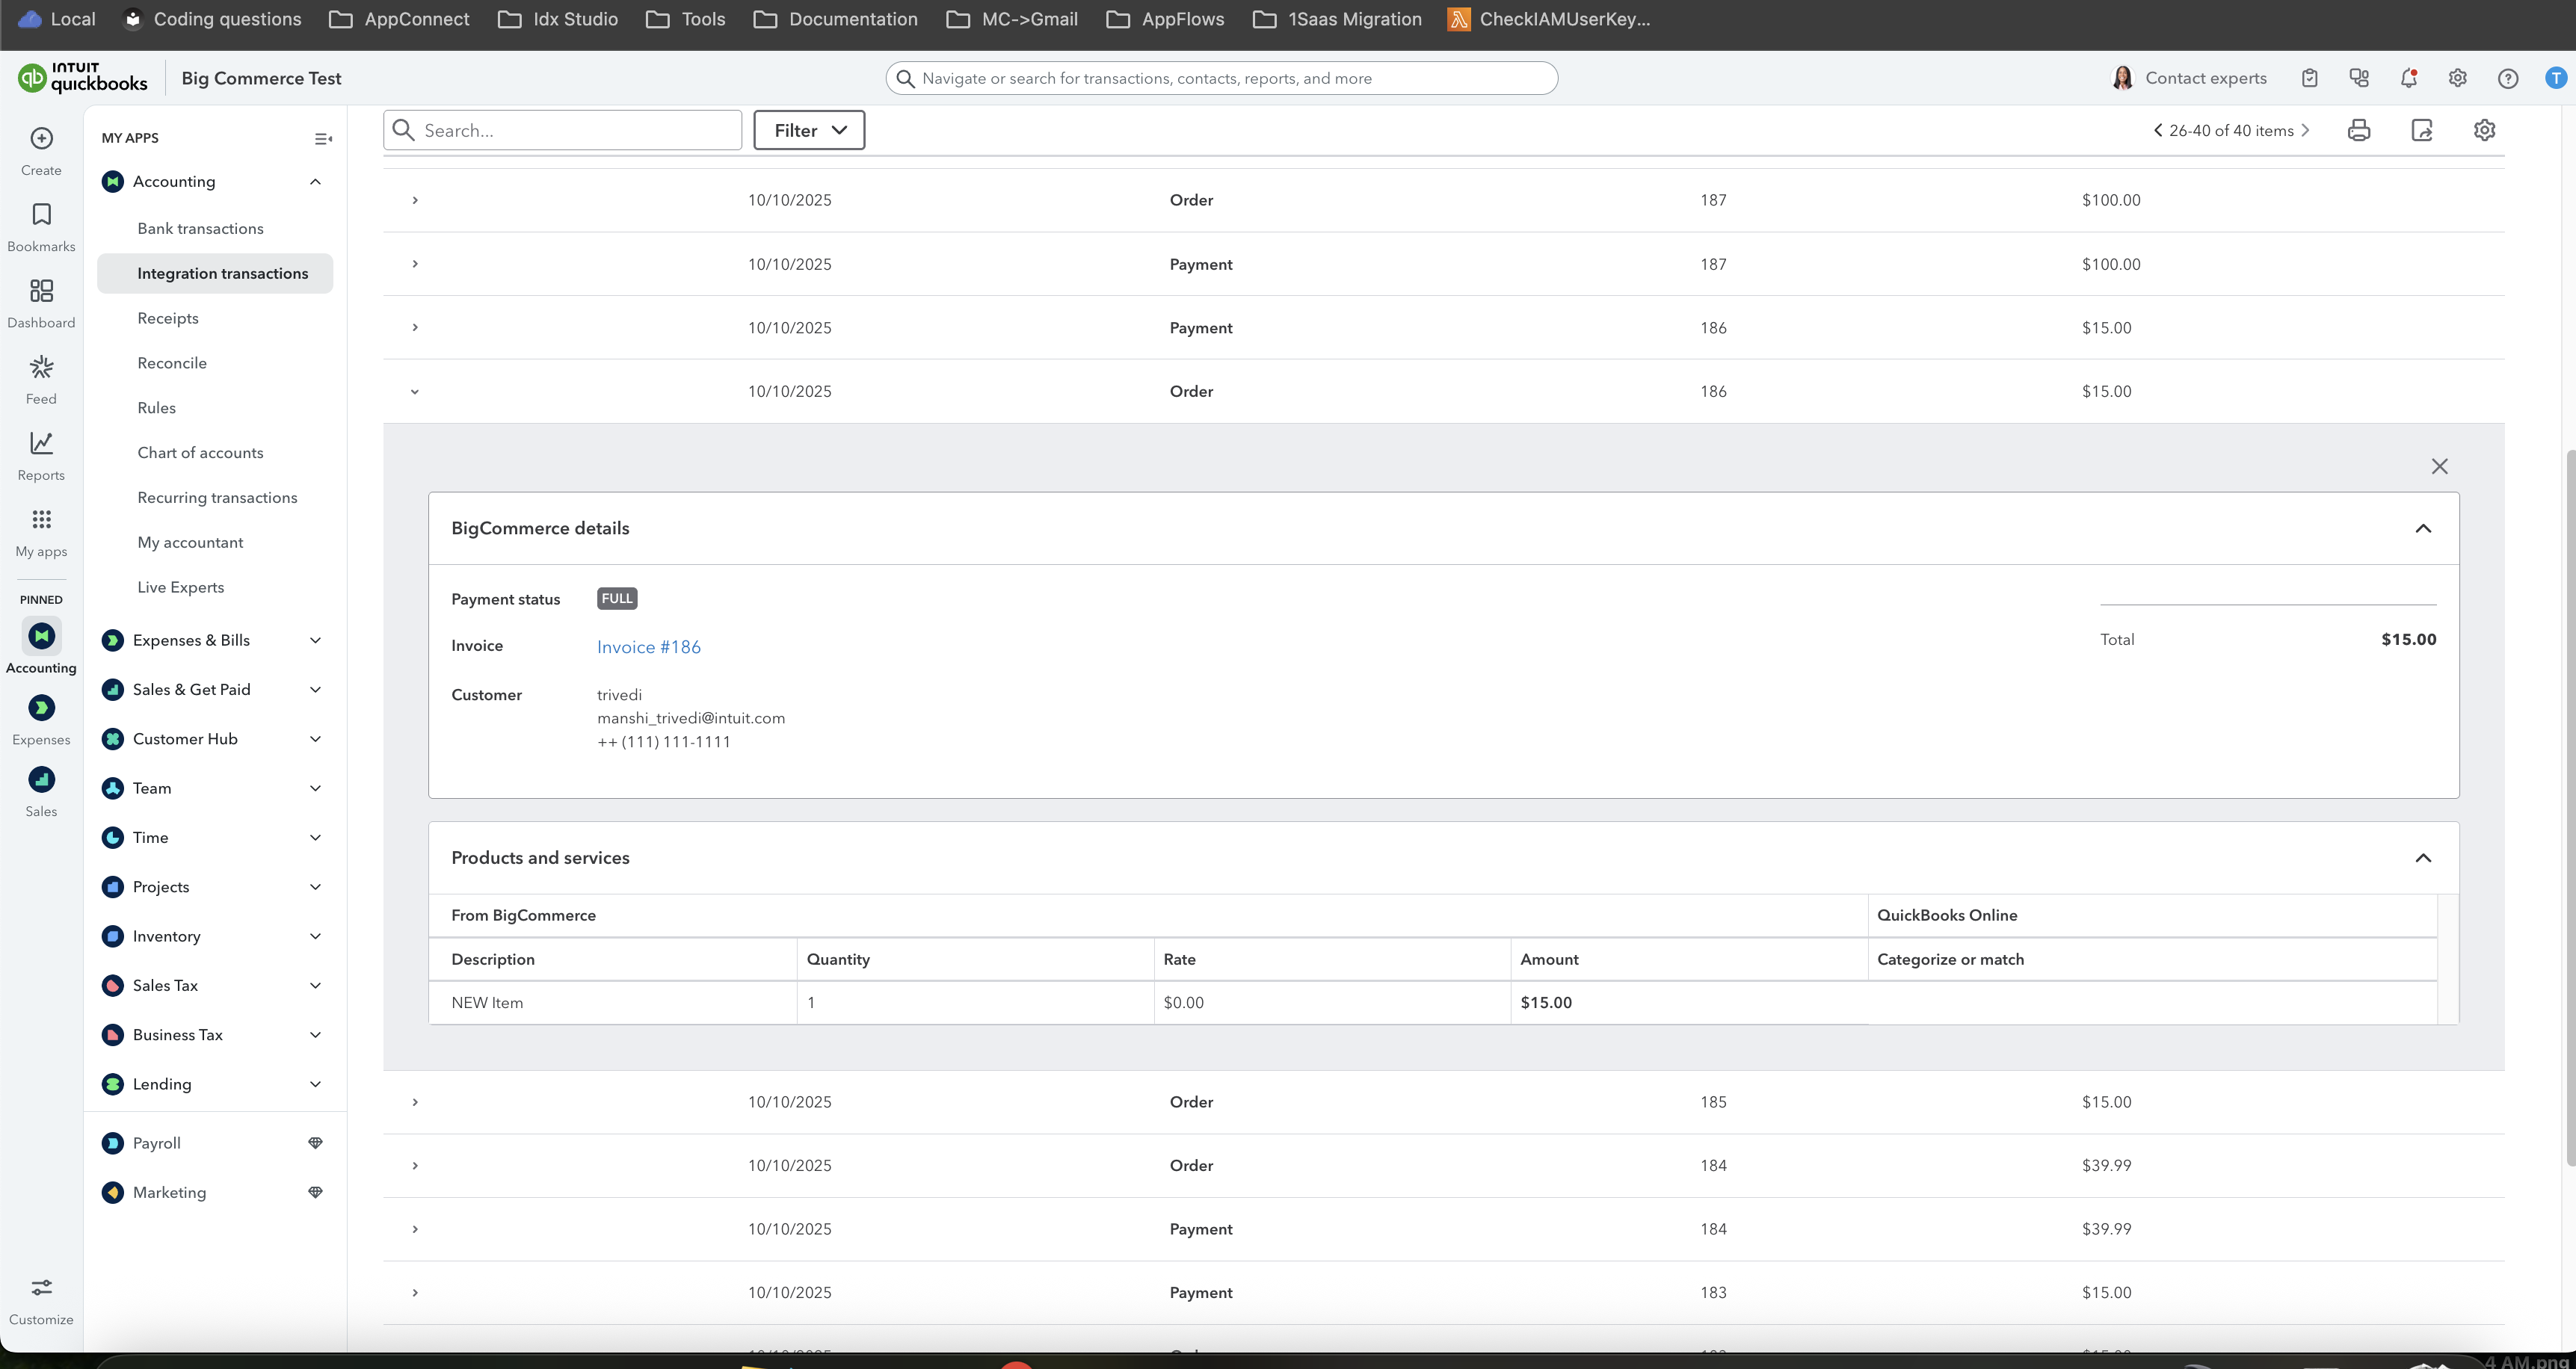The height and width of the screenshot is (1369, 2576).
Task: Open table settings gear icon
Action: [2485, 130]
